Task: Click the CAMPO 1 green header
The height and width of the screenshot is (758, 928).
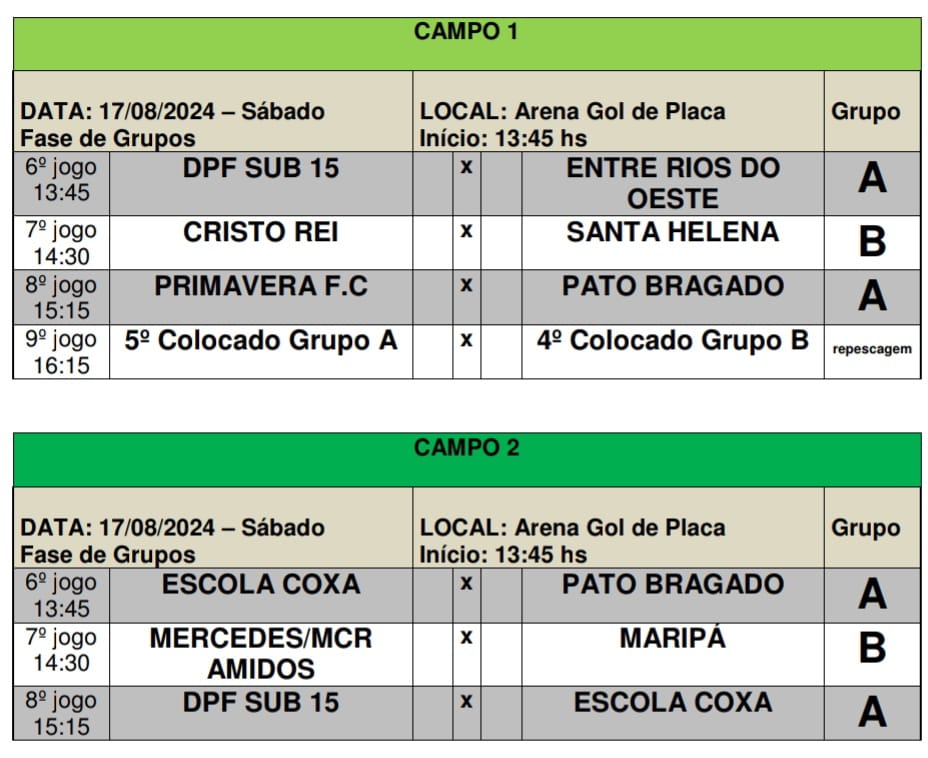Action: (466, 32)
